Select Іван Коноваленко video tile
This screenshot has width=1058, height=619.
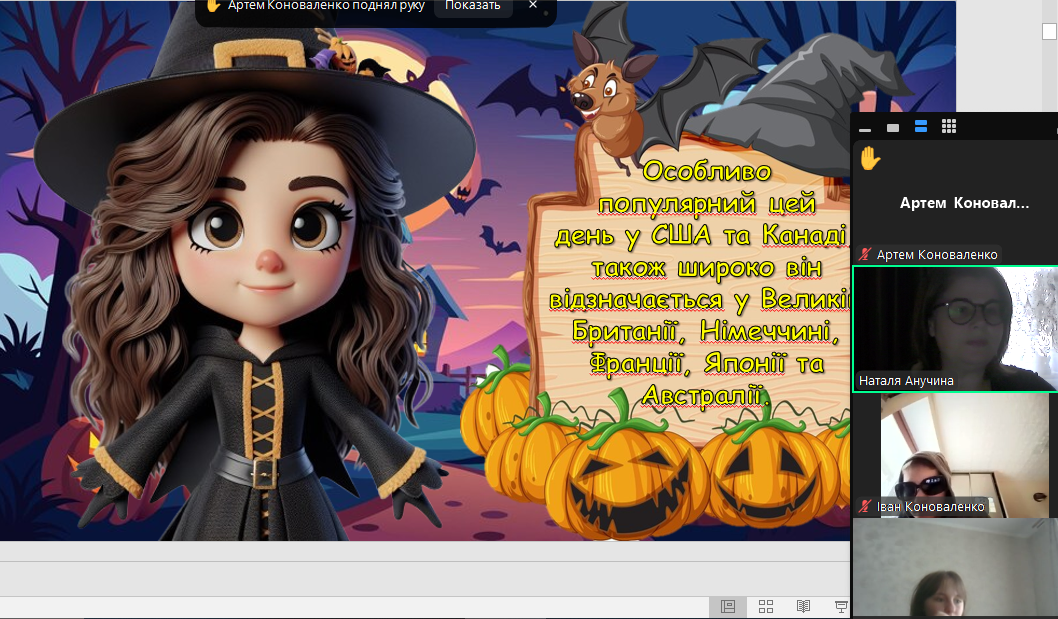coord(955,456)
